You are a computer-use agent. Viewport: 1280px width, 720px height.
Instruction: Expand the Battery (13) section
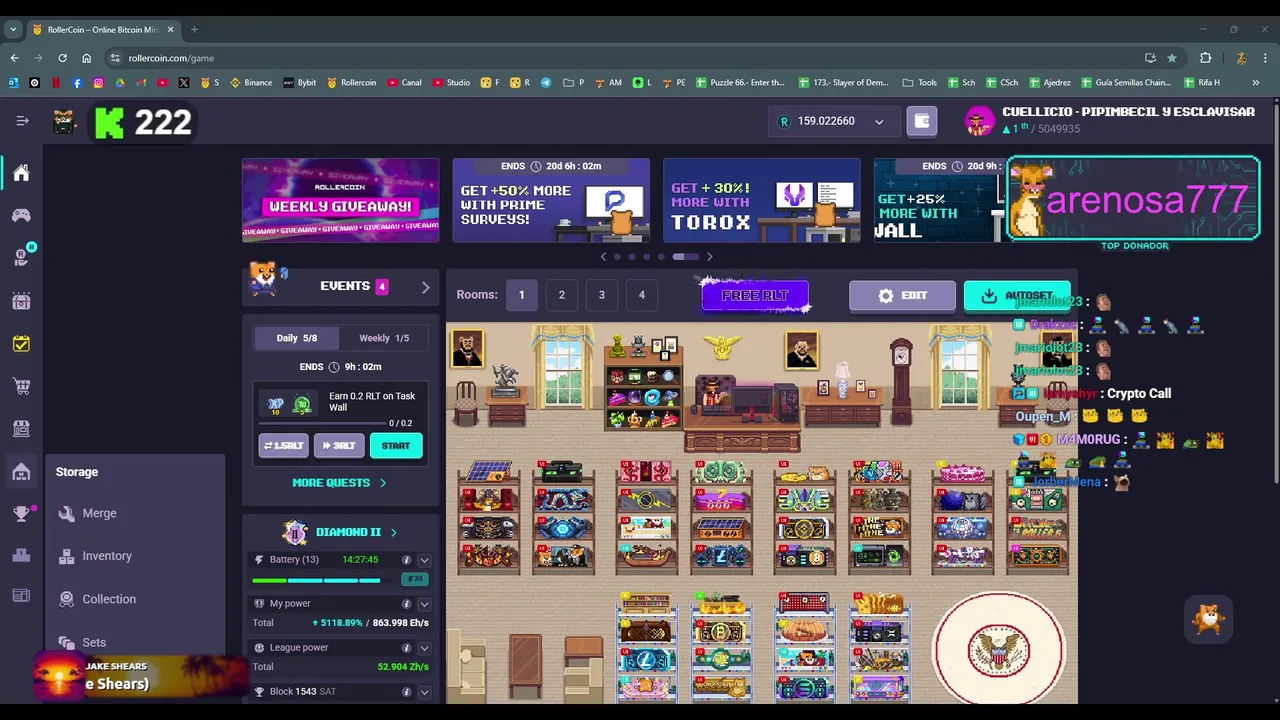point(424,560)
